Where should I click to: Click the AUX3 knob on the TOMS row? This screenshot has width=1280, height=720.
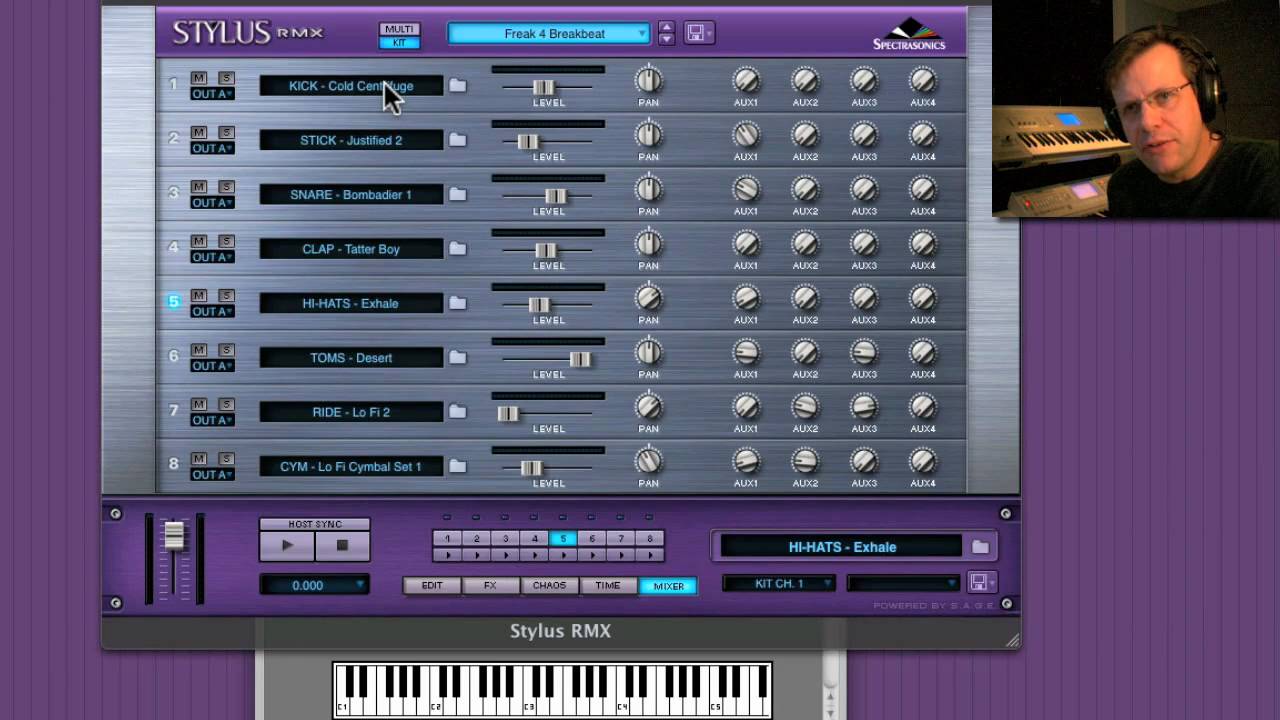pos(864,352)
